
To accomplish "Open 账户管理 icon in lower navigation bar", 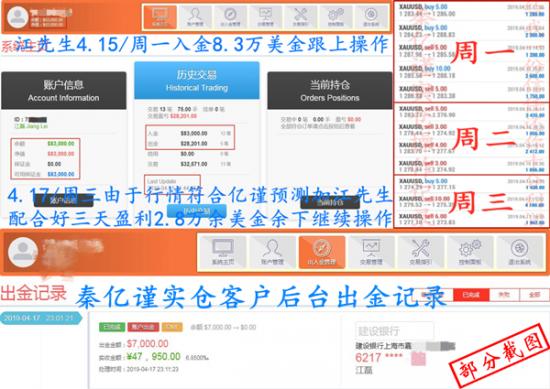I will point(272,252).
